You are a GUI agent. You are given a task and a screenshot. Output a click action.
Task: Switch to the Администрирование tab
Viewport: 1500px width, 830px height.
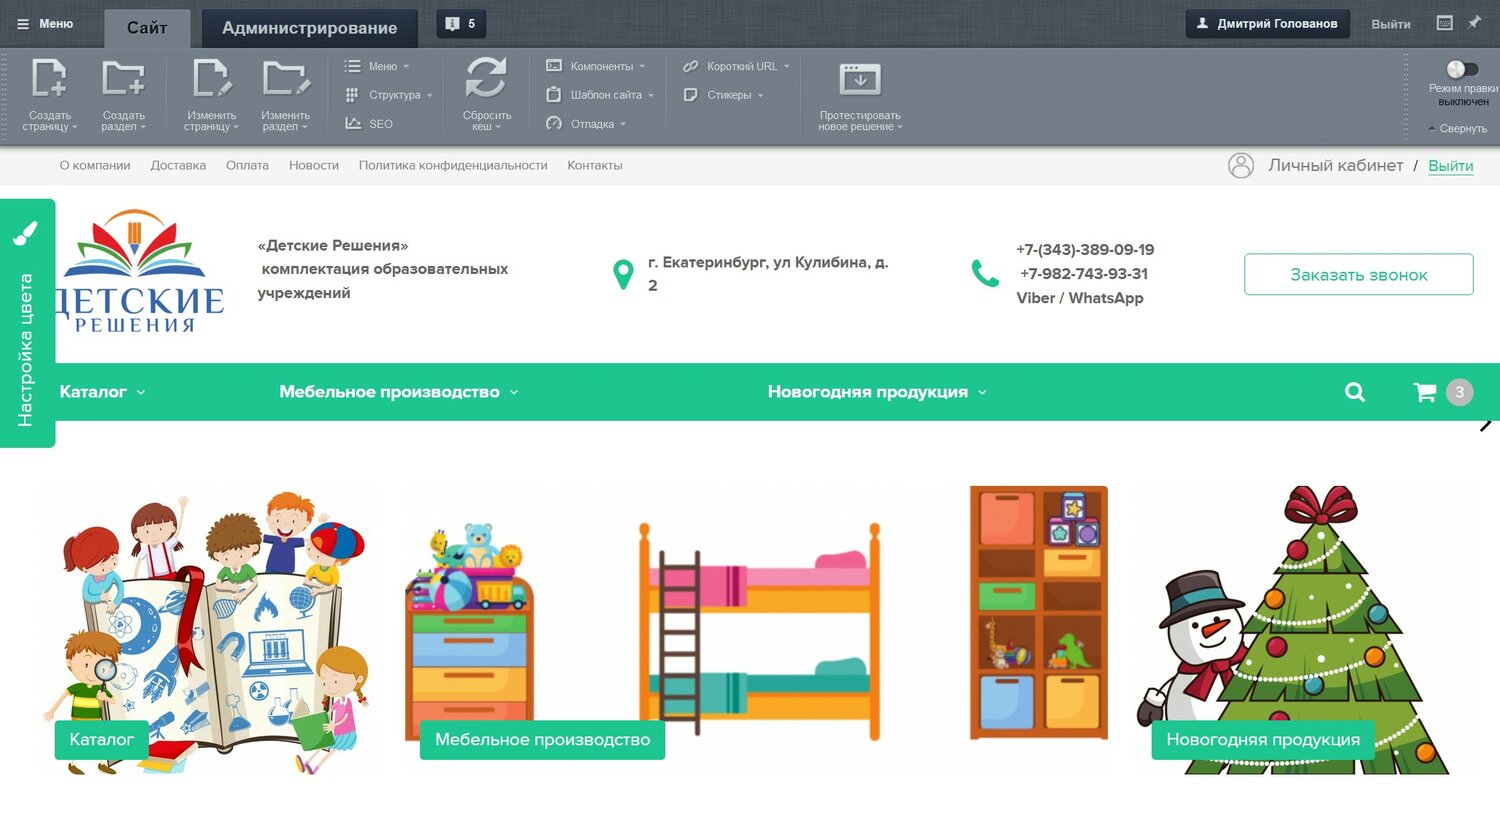[309, 28]
